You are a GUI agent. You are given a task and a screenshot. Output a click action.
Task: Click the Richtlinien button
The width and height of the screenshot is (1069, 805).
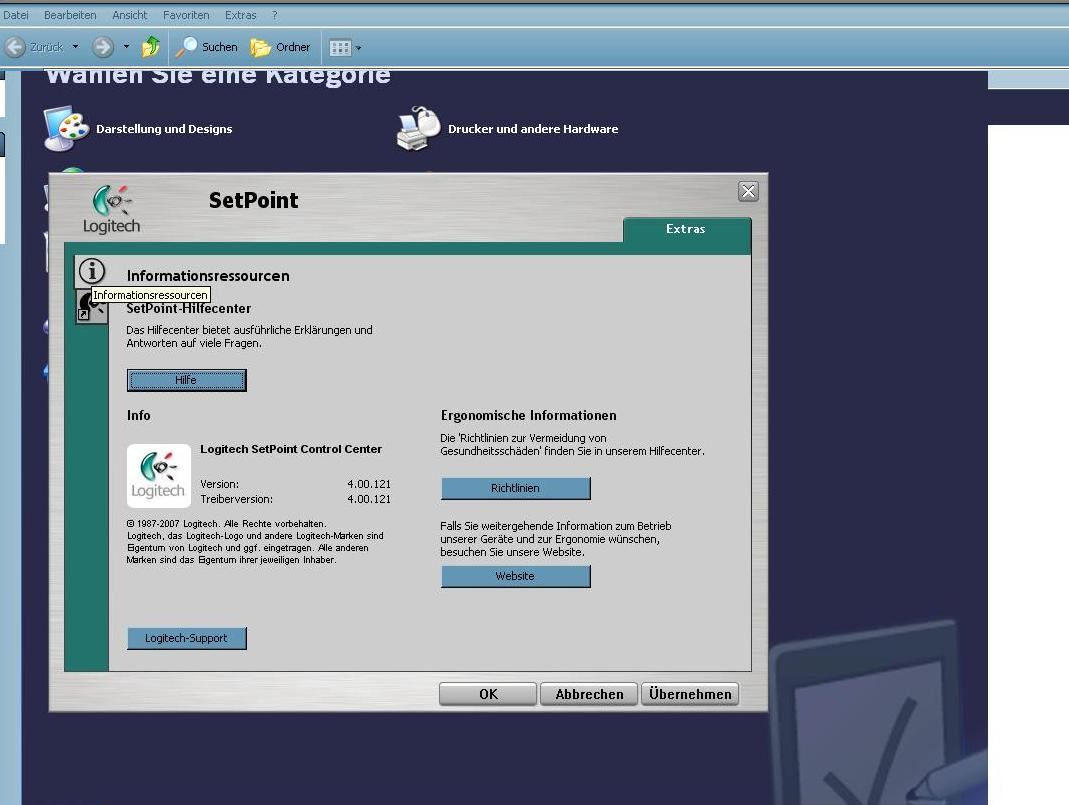515,488
